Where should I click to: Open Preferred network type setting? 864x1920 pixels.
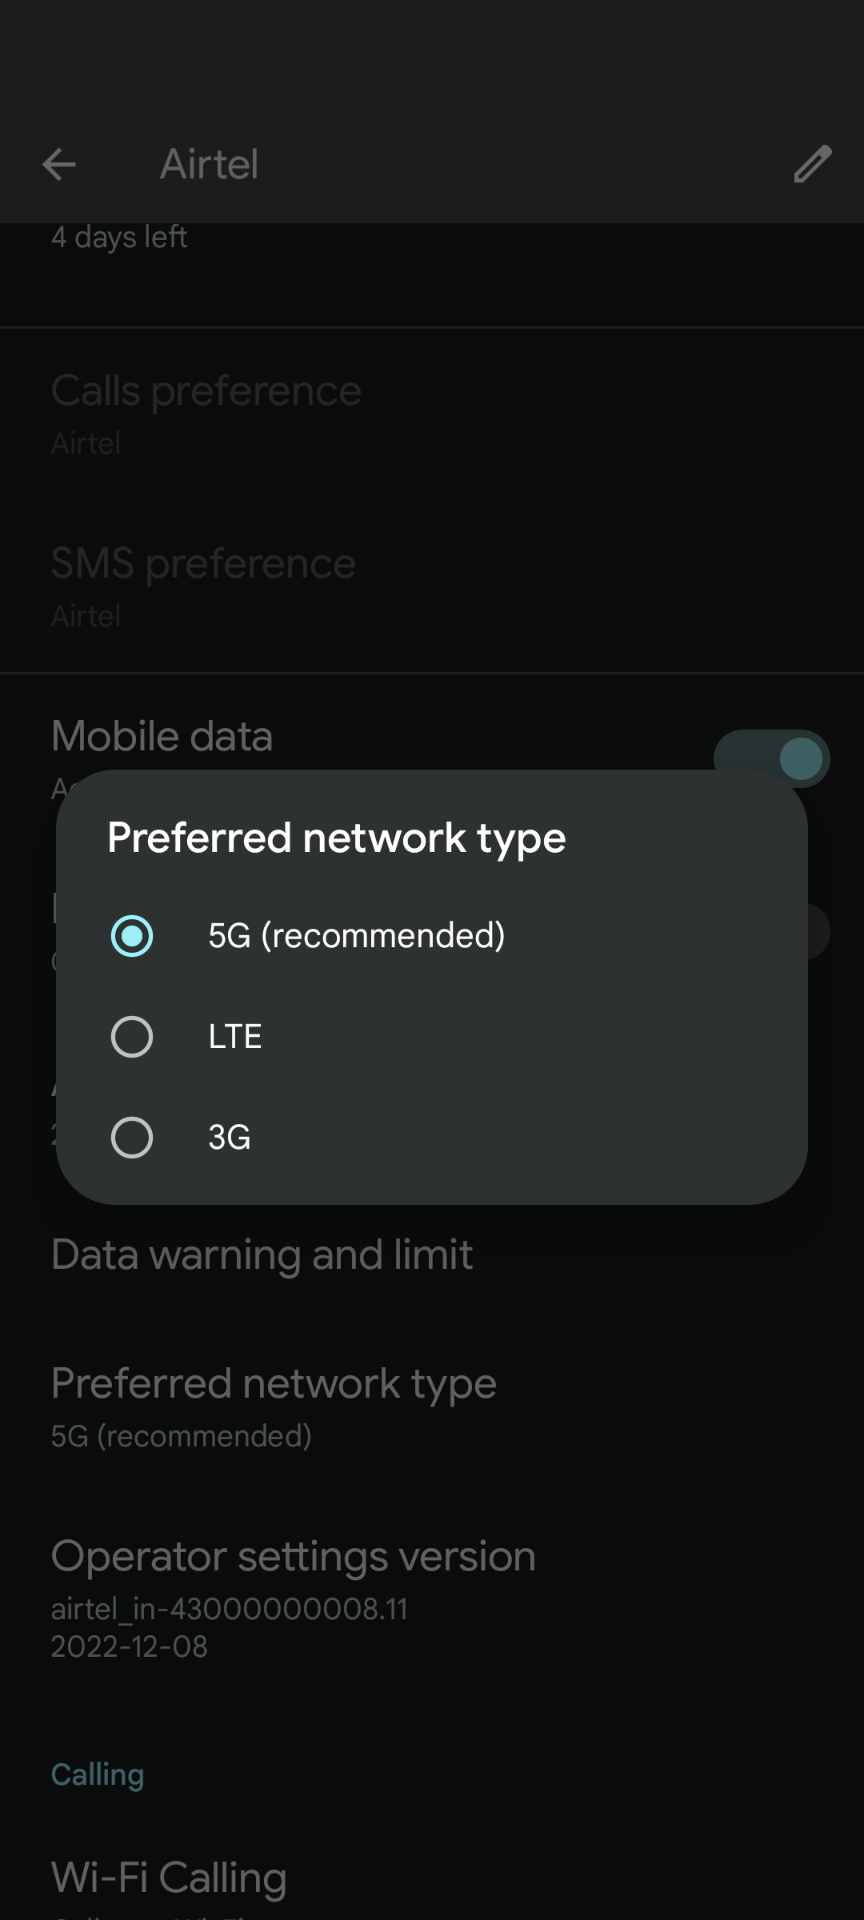pyautogui.click(x=432, y=1407)
